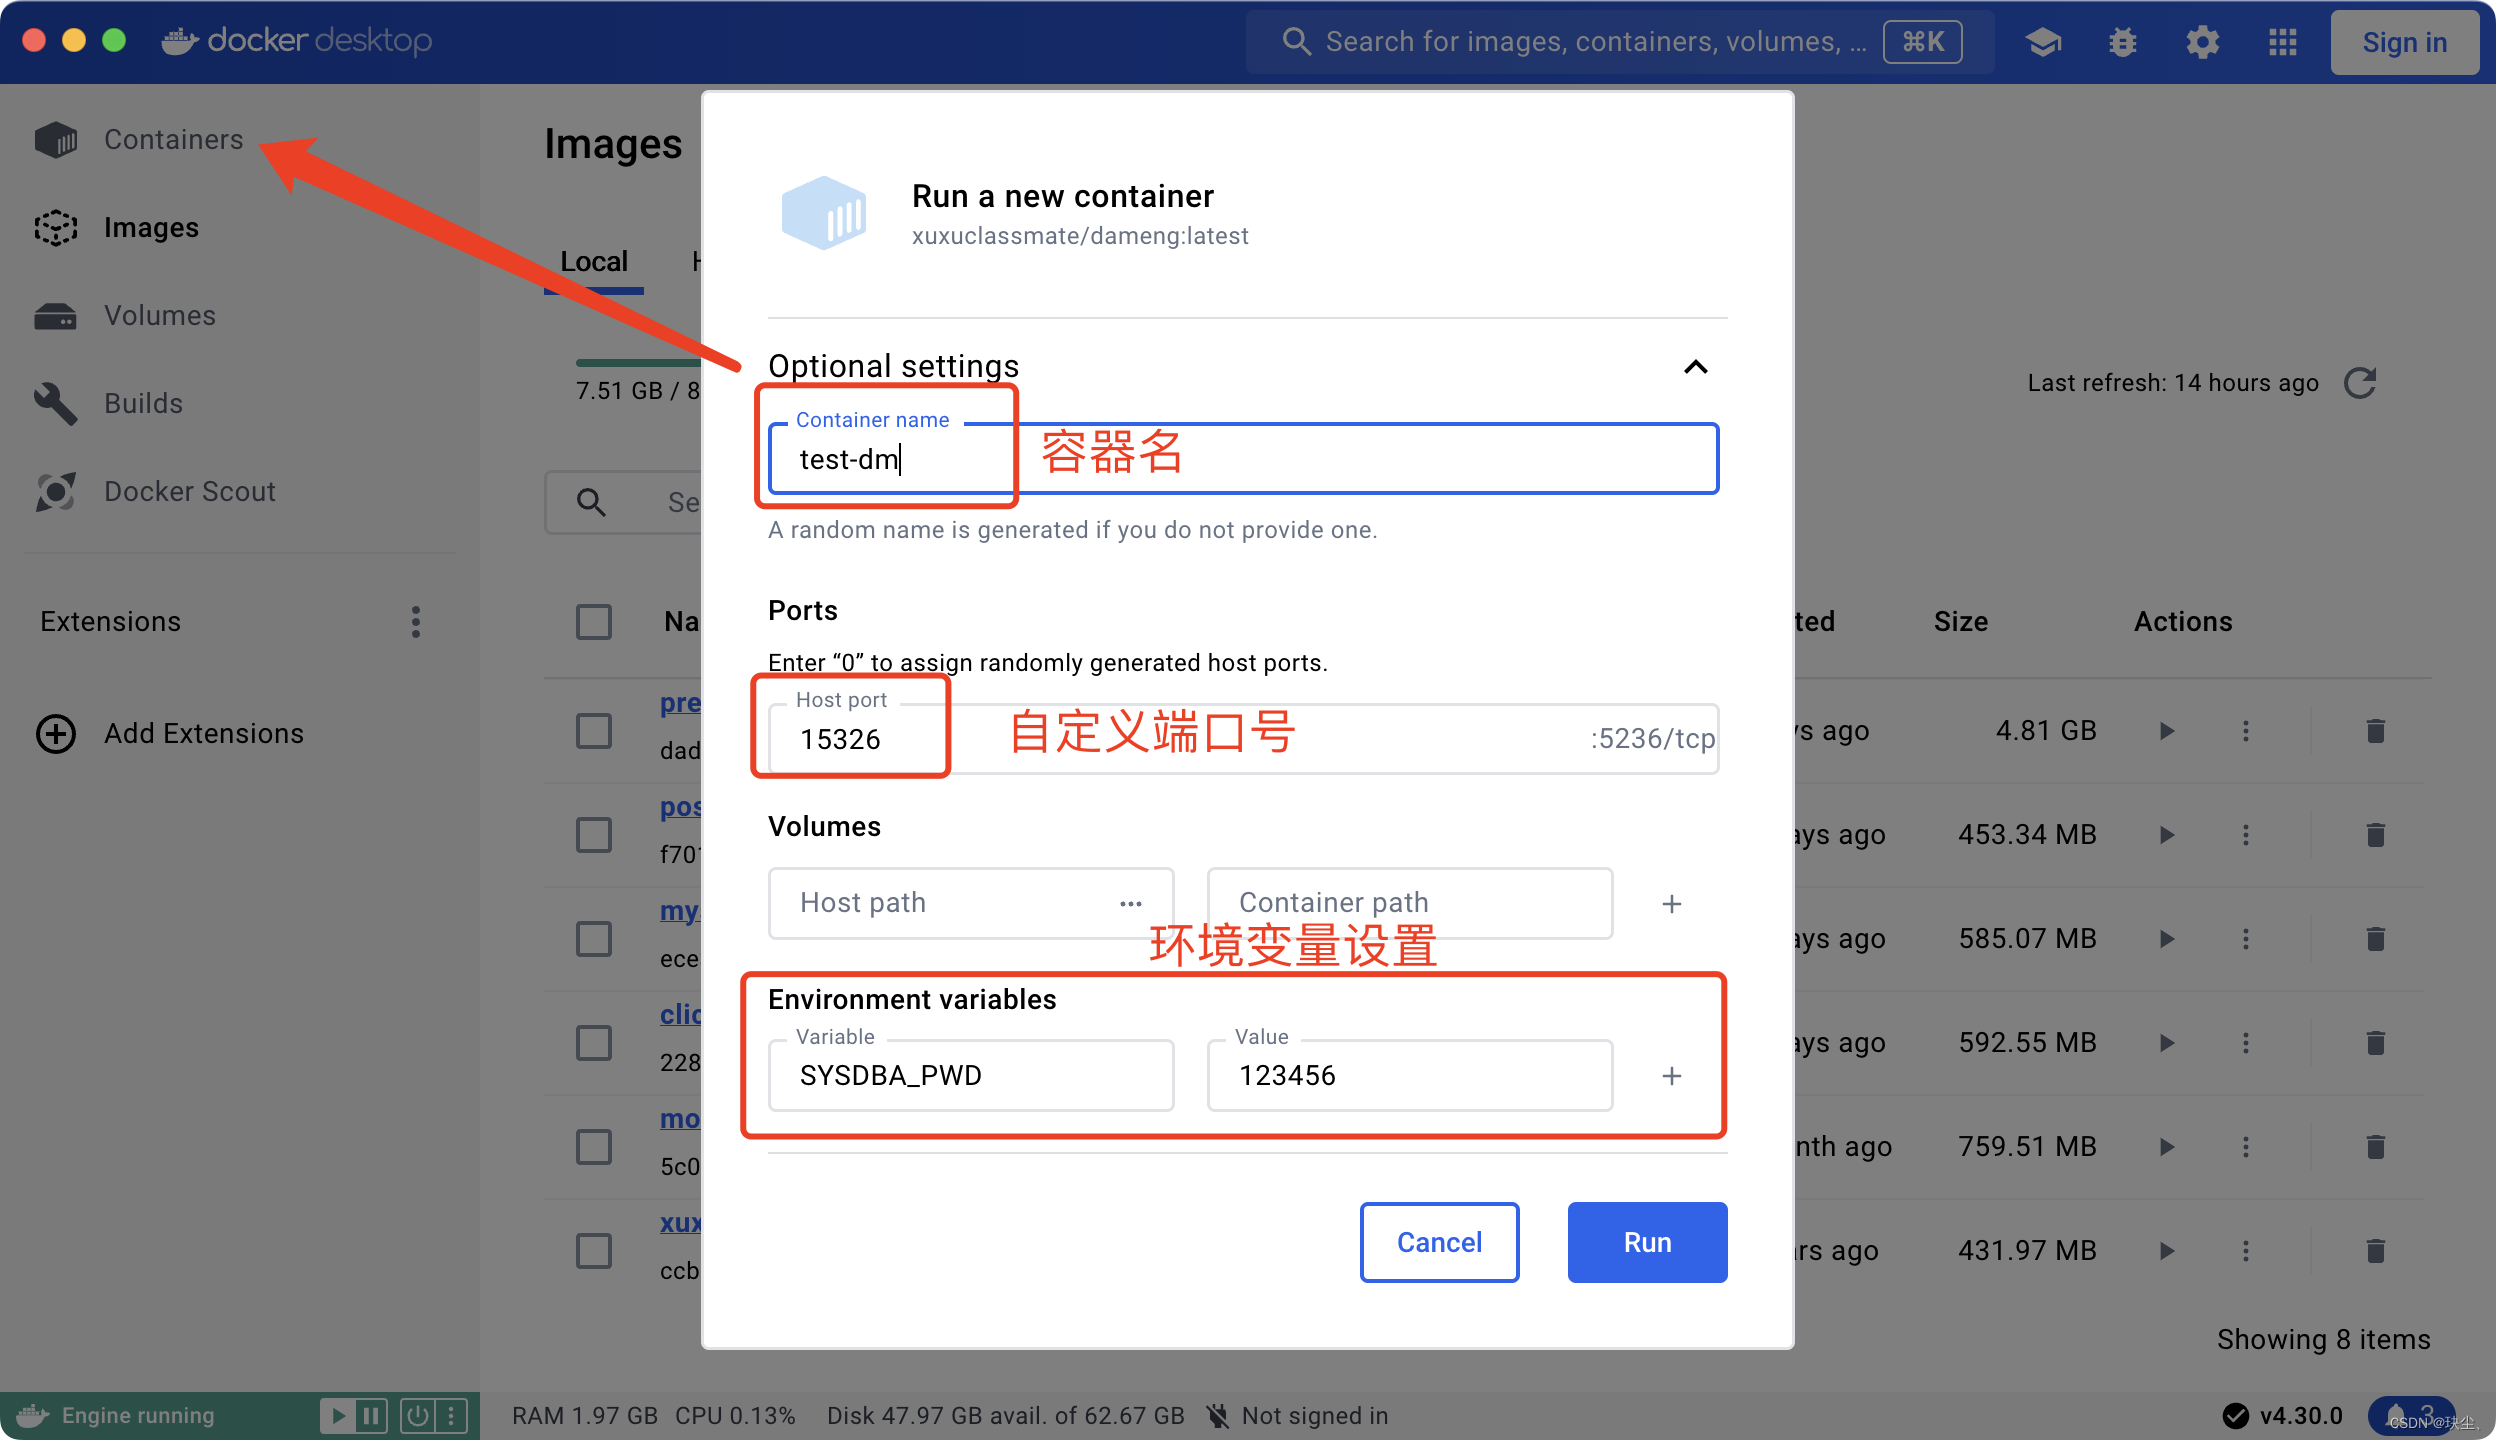Click the Actions column header
Image resolution: width=2496 pixels, height=1440 pixels.
tap(2183, 622)
